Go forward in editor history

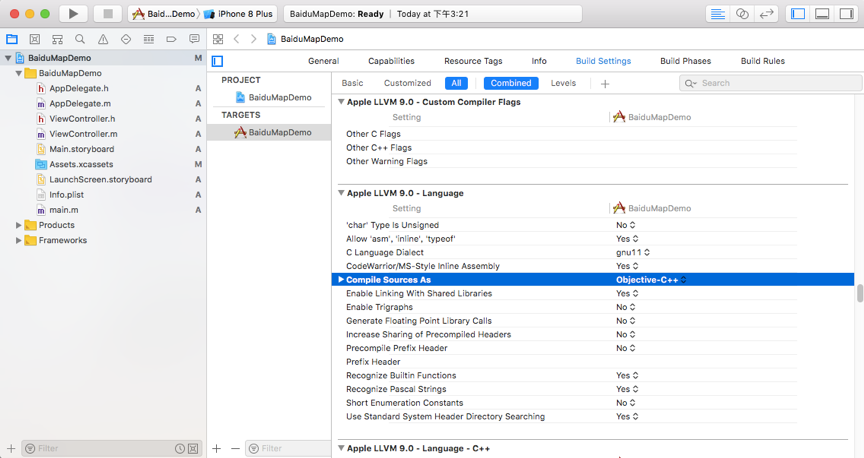(x=253, y=39)
